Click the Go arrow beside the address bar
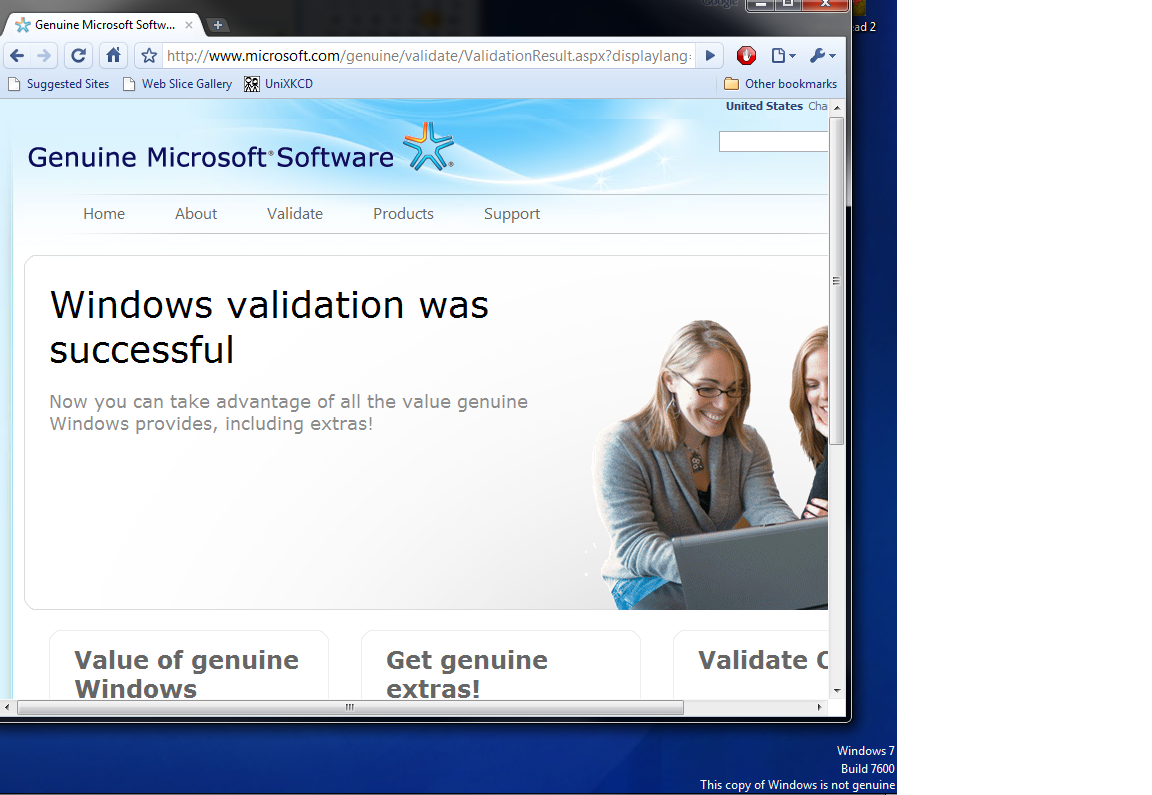The image size is (1152, 795). tap(710, 56)
